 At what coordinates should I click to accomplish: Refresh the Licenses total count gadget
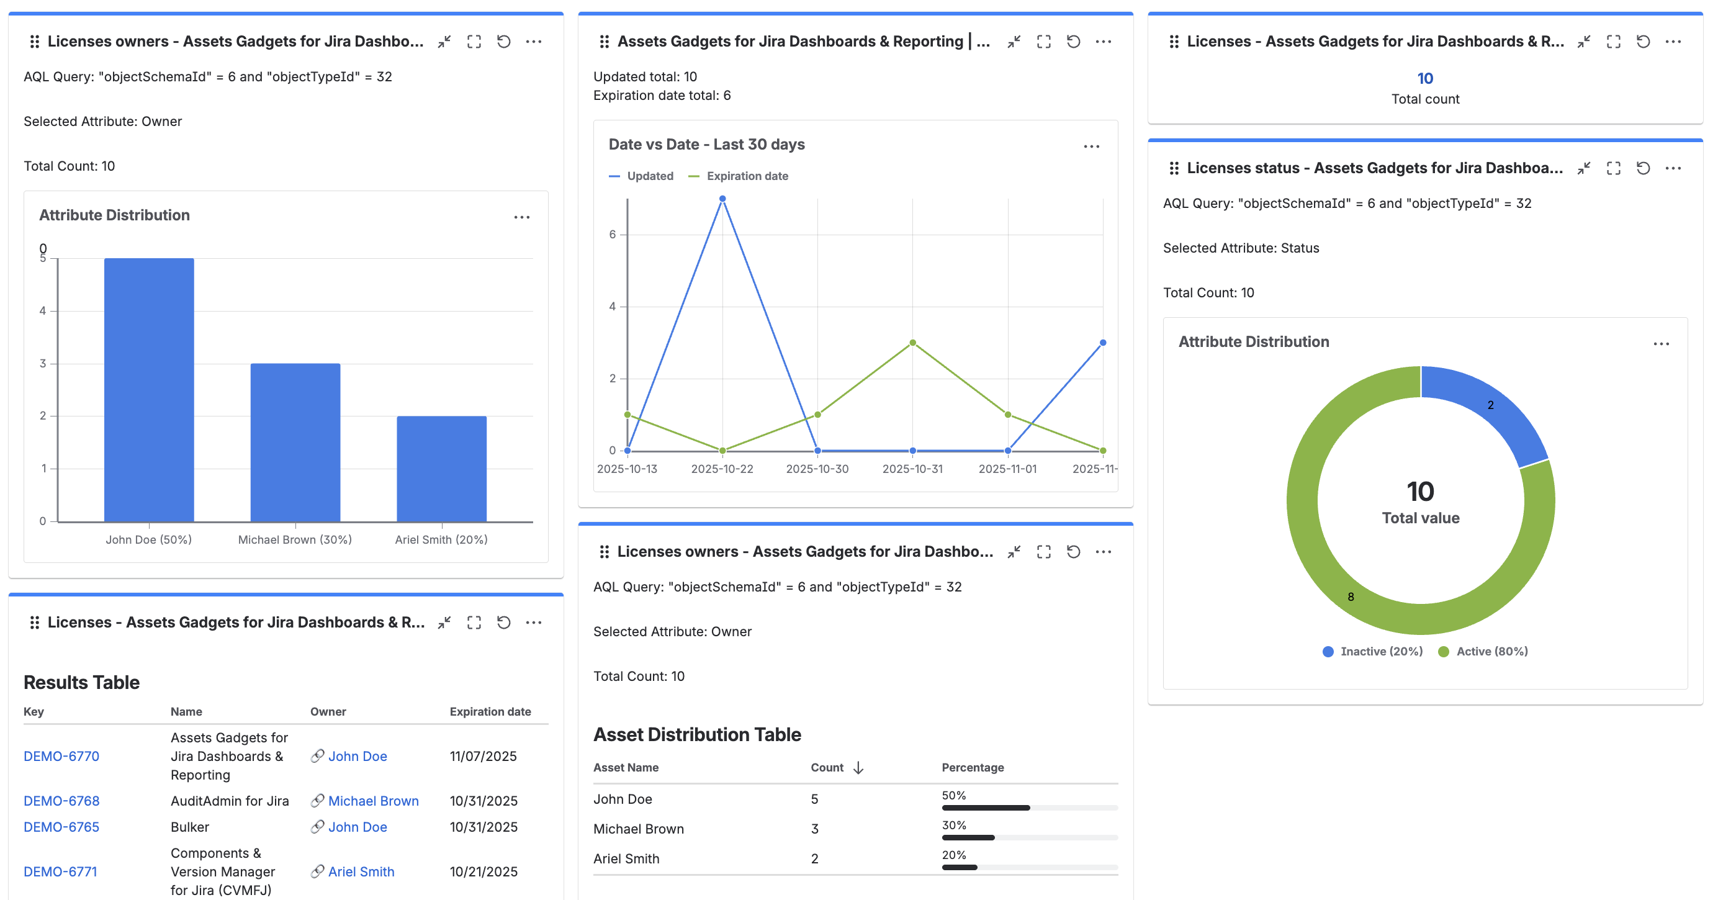pyautogui.click(x=1643, y=41)
